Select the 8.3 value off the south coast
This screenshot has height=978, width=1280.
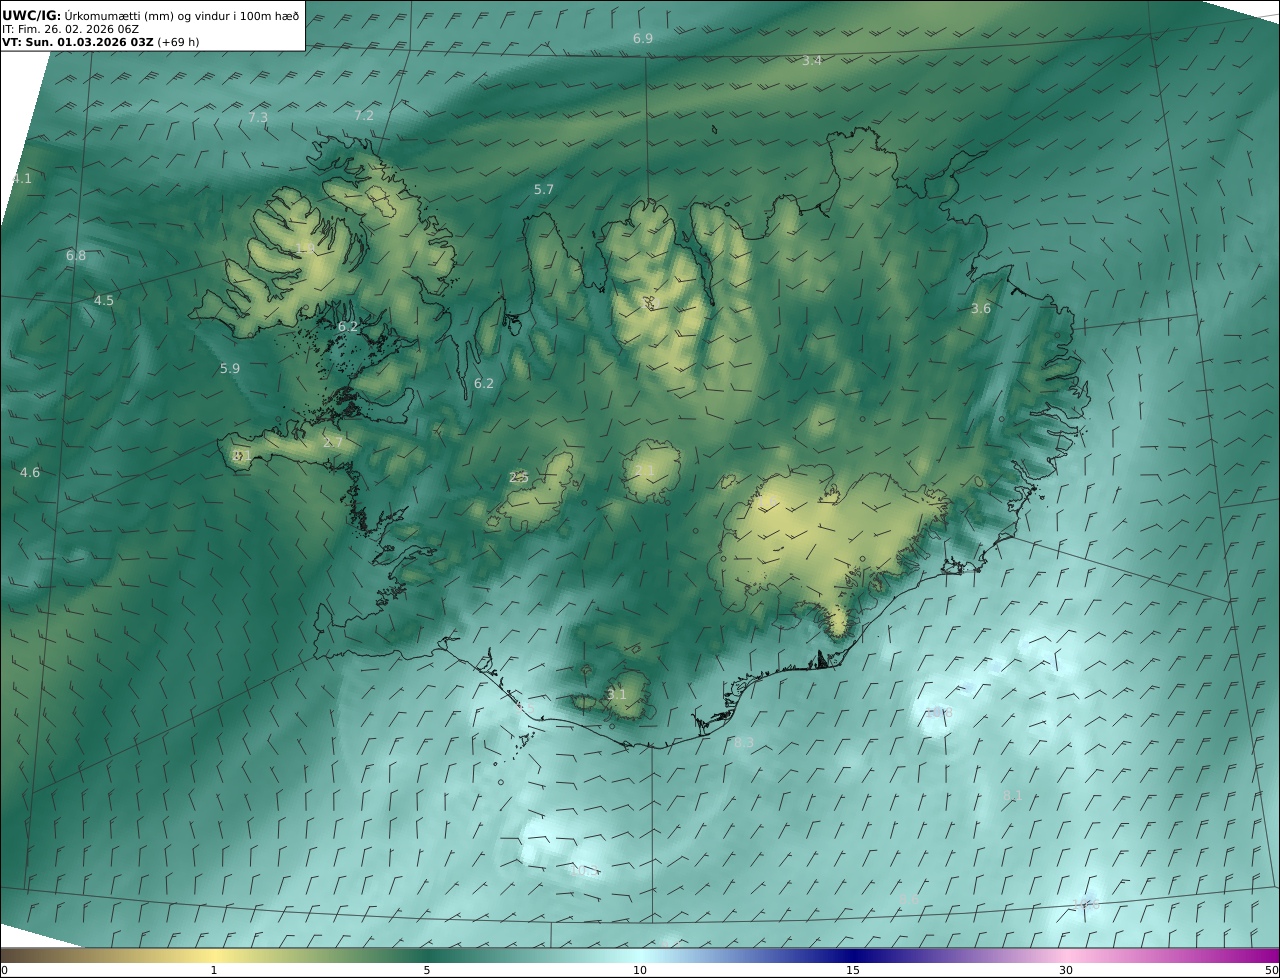pos(744,743)
